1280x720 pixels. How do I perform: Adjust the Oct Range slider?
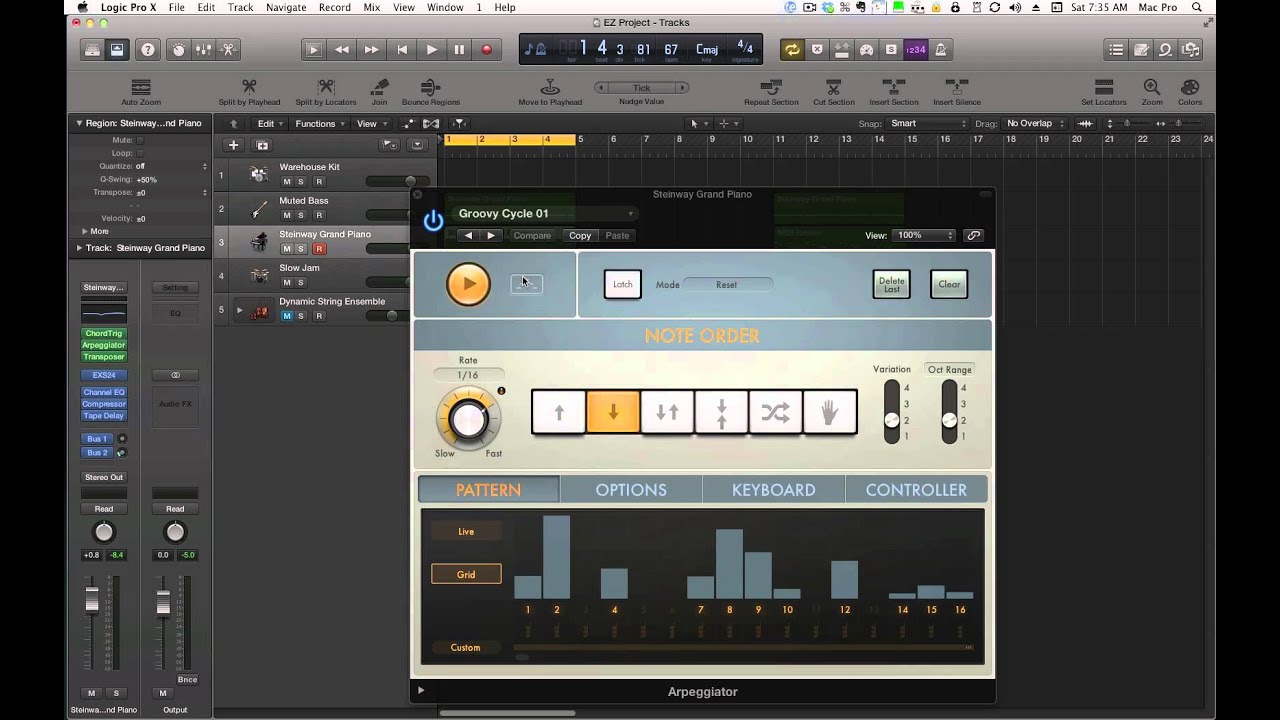(x=949, y=412)
